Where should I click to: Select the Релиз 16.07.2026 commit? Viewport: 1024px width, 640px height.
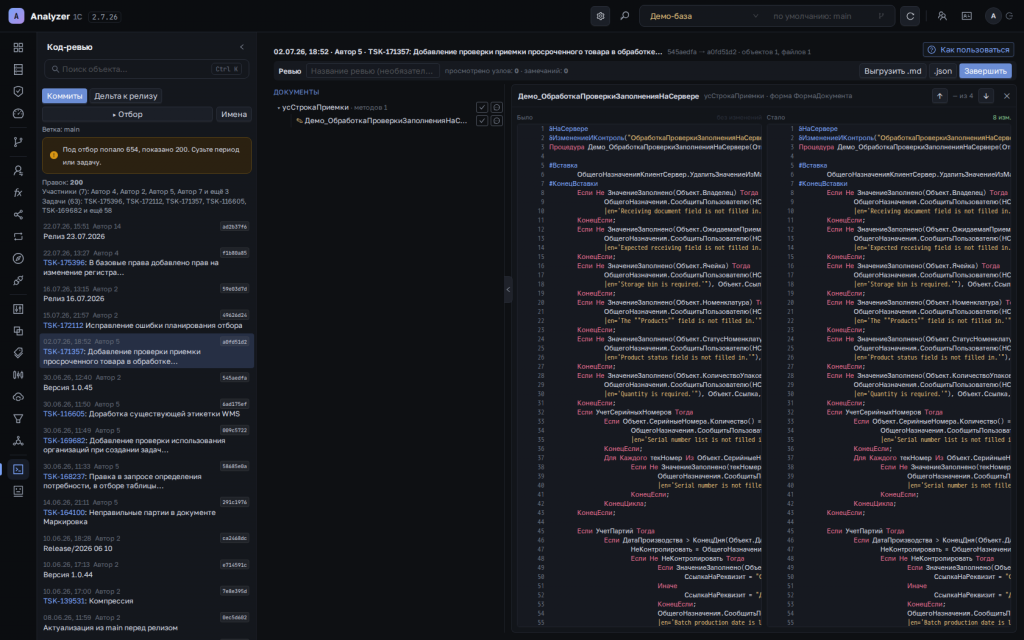click(146, 293)
